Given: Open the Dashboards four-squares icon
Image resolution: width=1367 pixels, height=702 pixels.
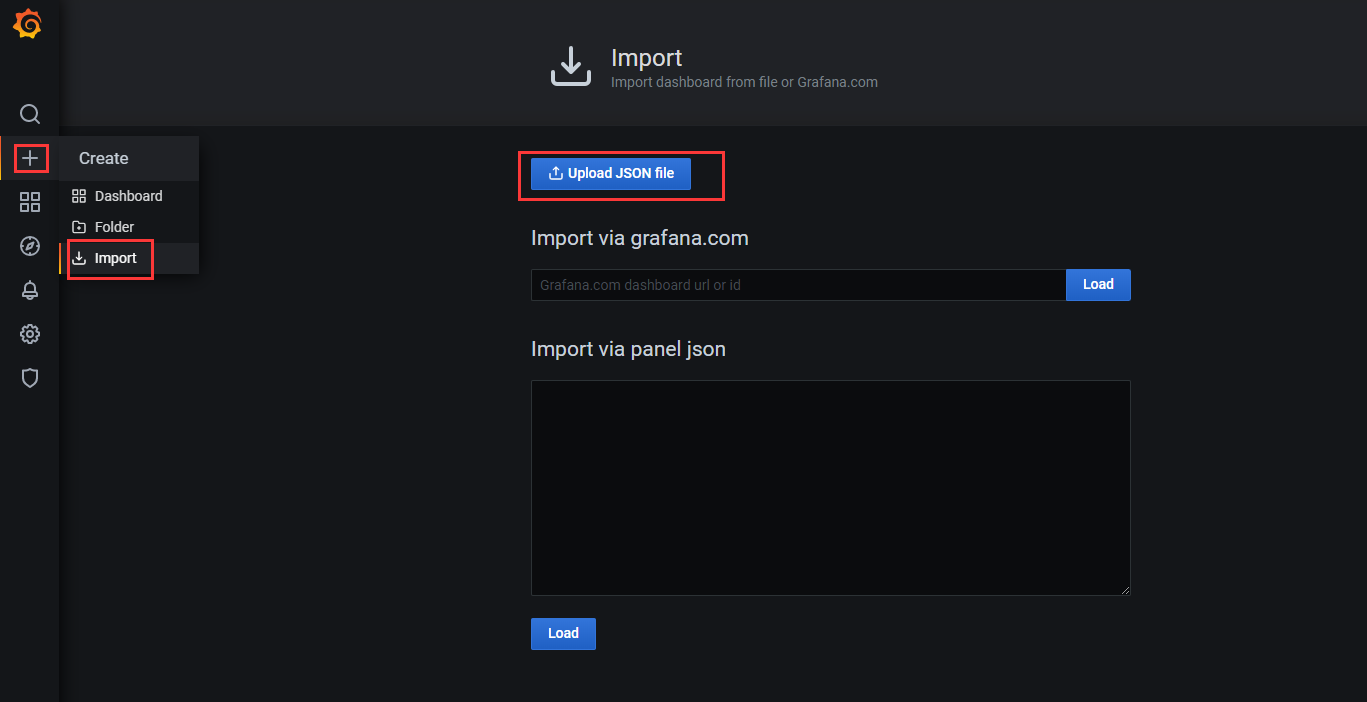Looking at the screenshot, I should click(x=30, y=202).
